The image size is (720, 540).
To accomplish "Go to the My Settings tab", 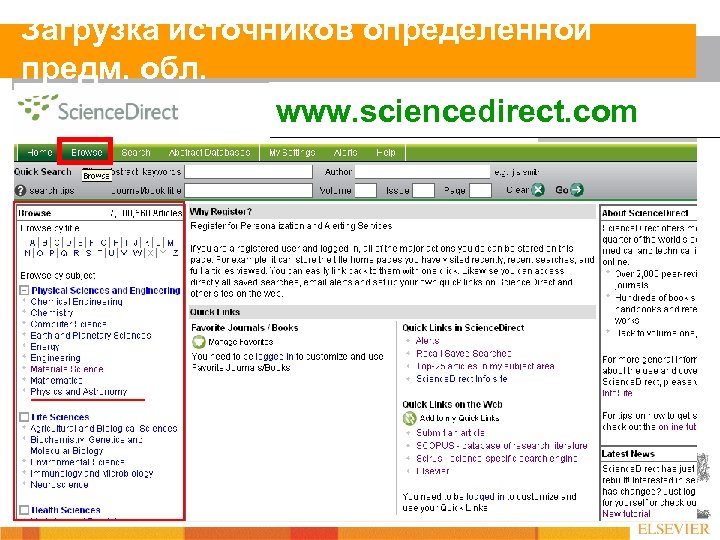I will 292,152.
